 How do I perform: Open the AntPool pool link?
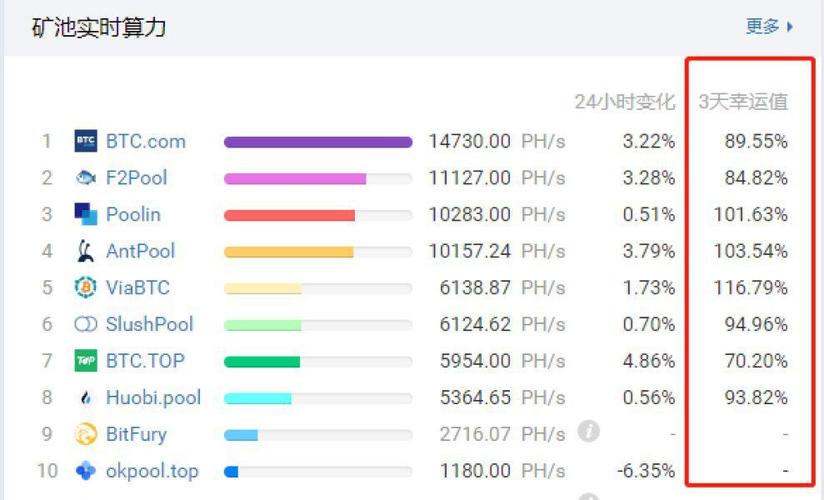coord(140,251)
